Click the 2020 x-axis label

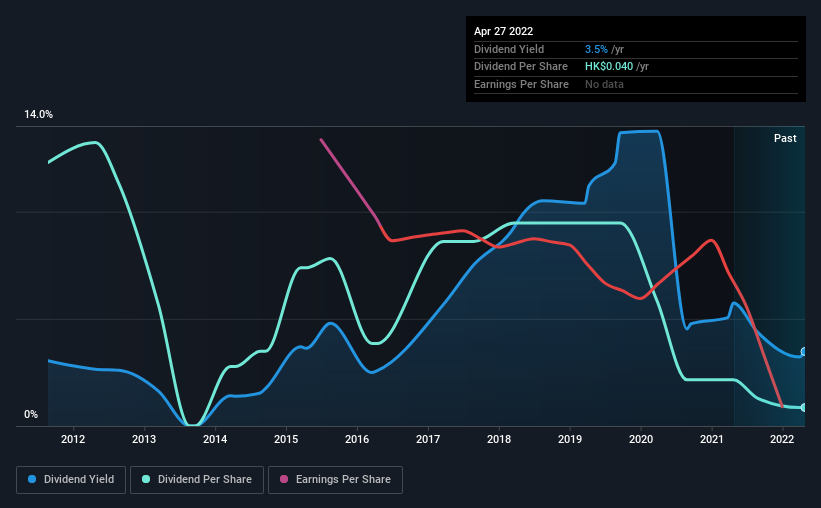click(641, 439)
